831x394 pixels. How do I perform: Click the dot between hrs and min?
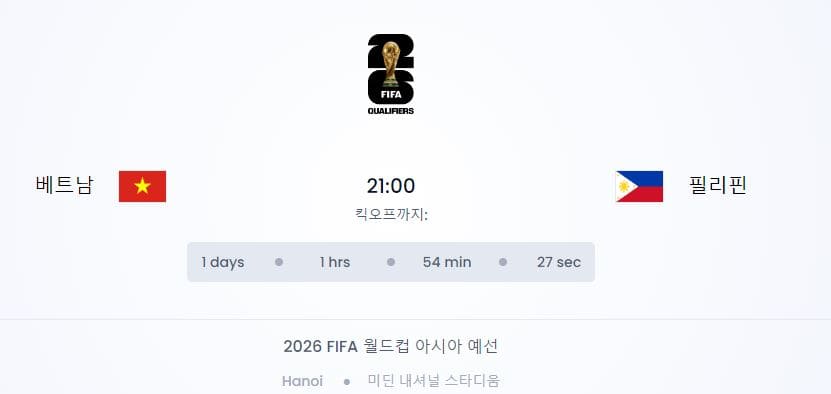391,262
